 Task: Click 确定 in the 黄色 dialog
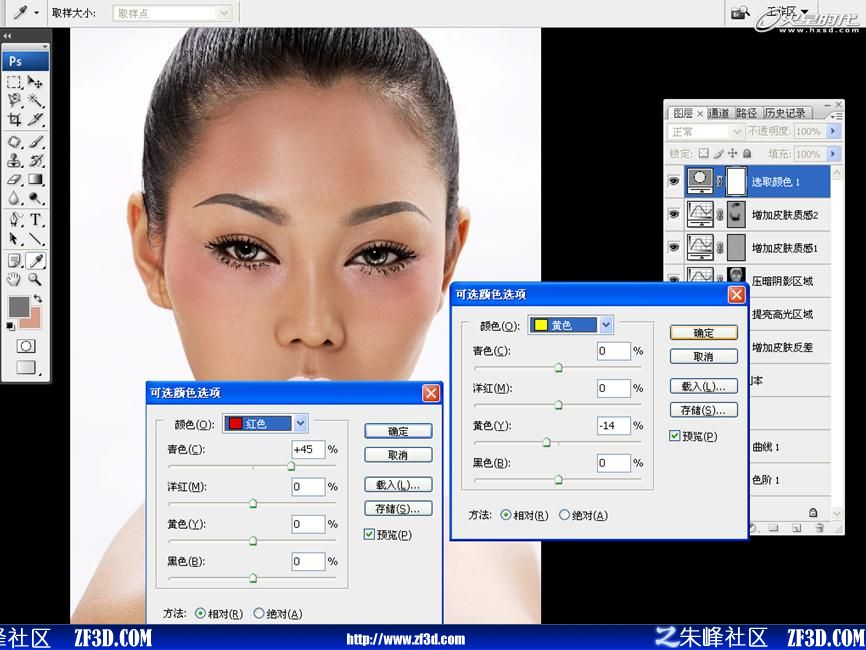point(704,332)
